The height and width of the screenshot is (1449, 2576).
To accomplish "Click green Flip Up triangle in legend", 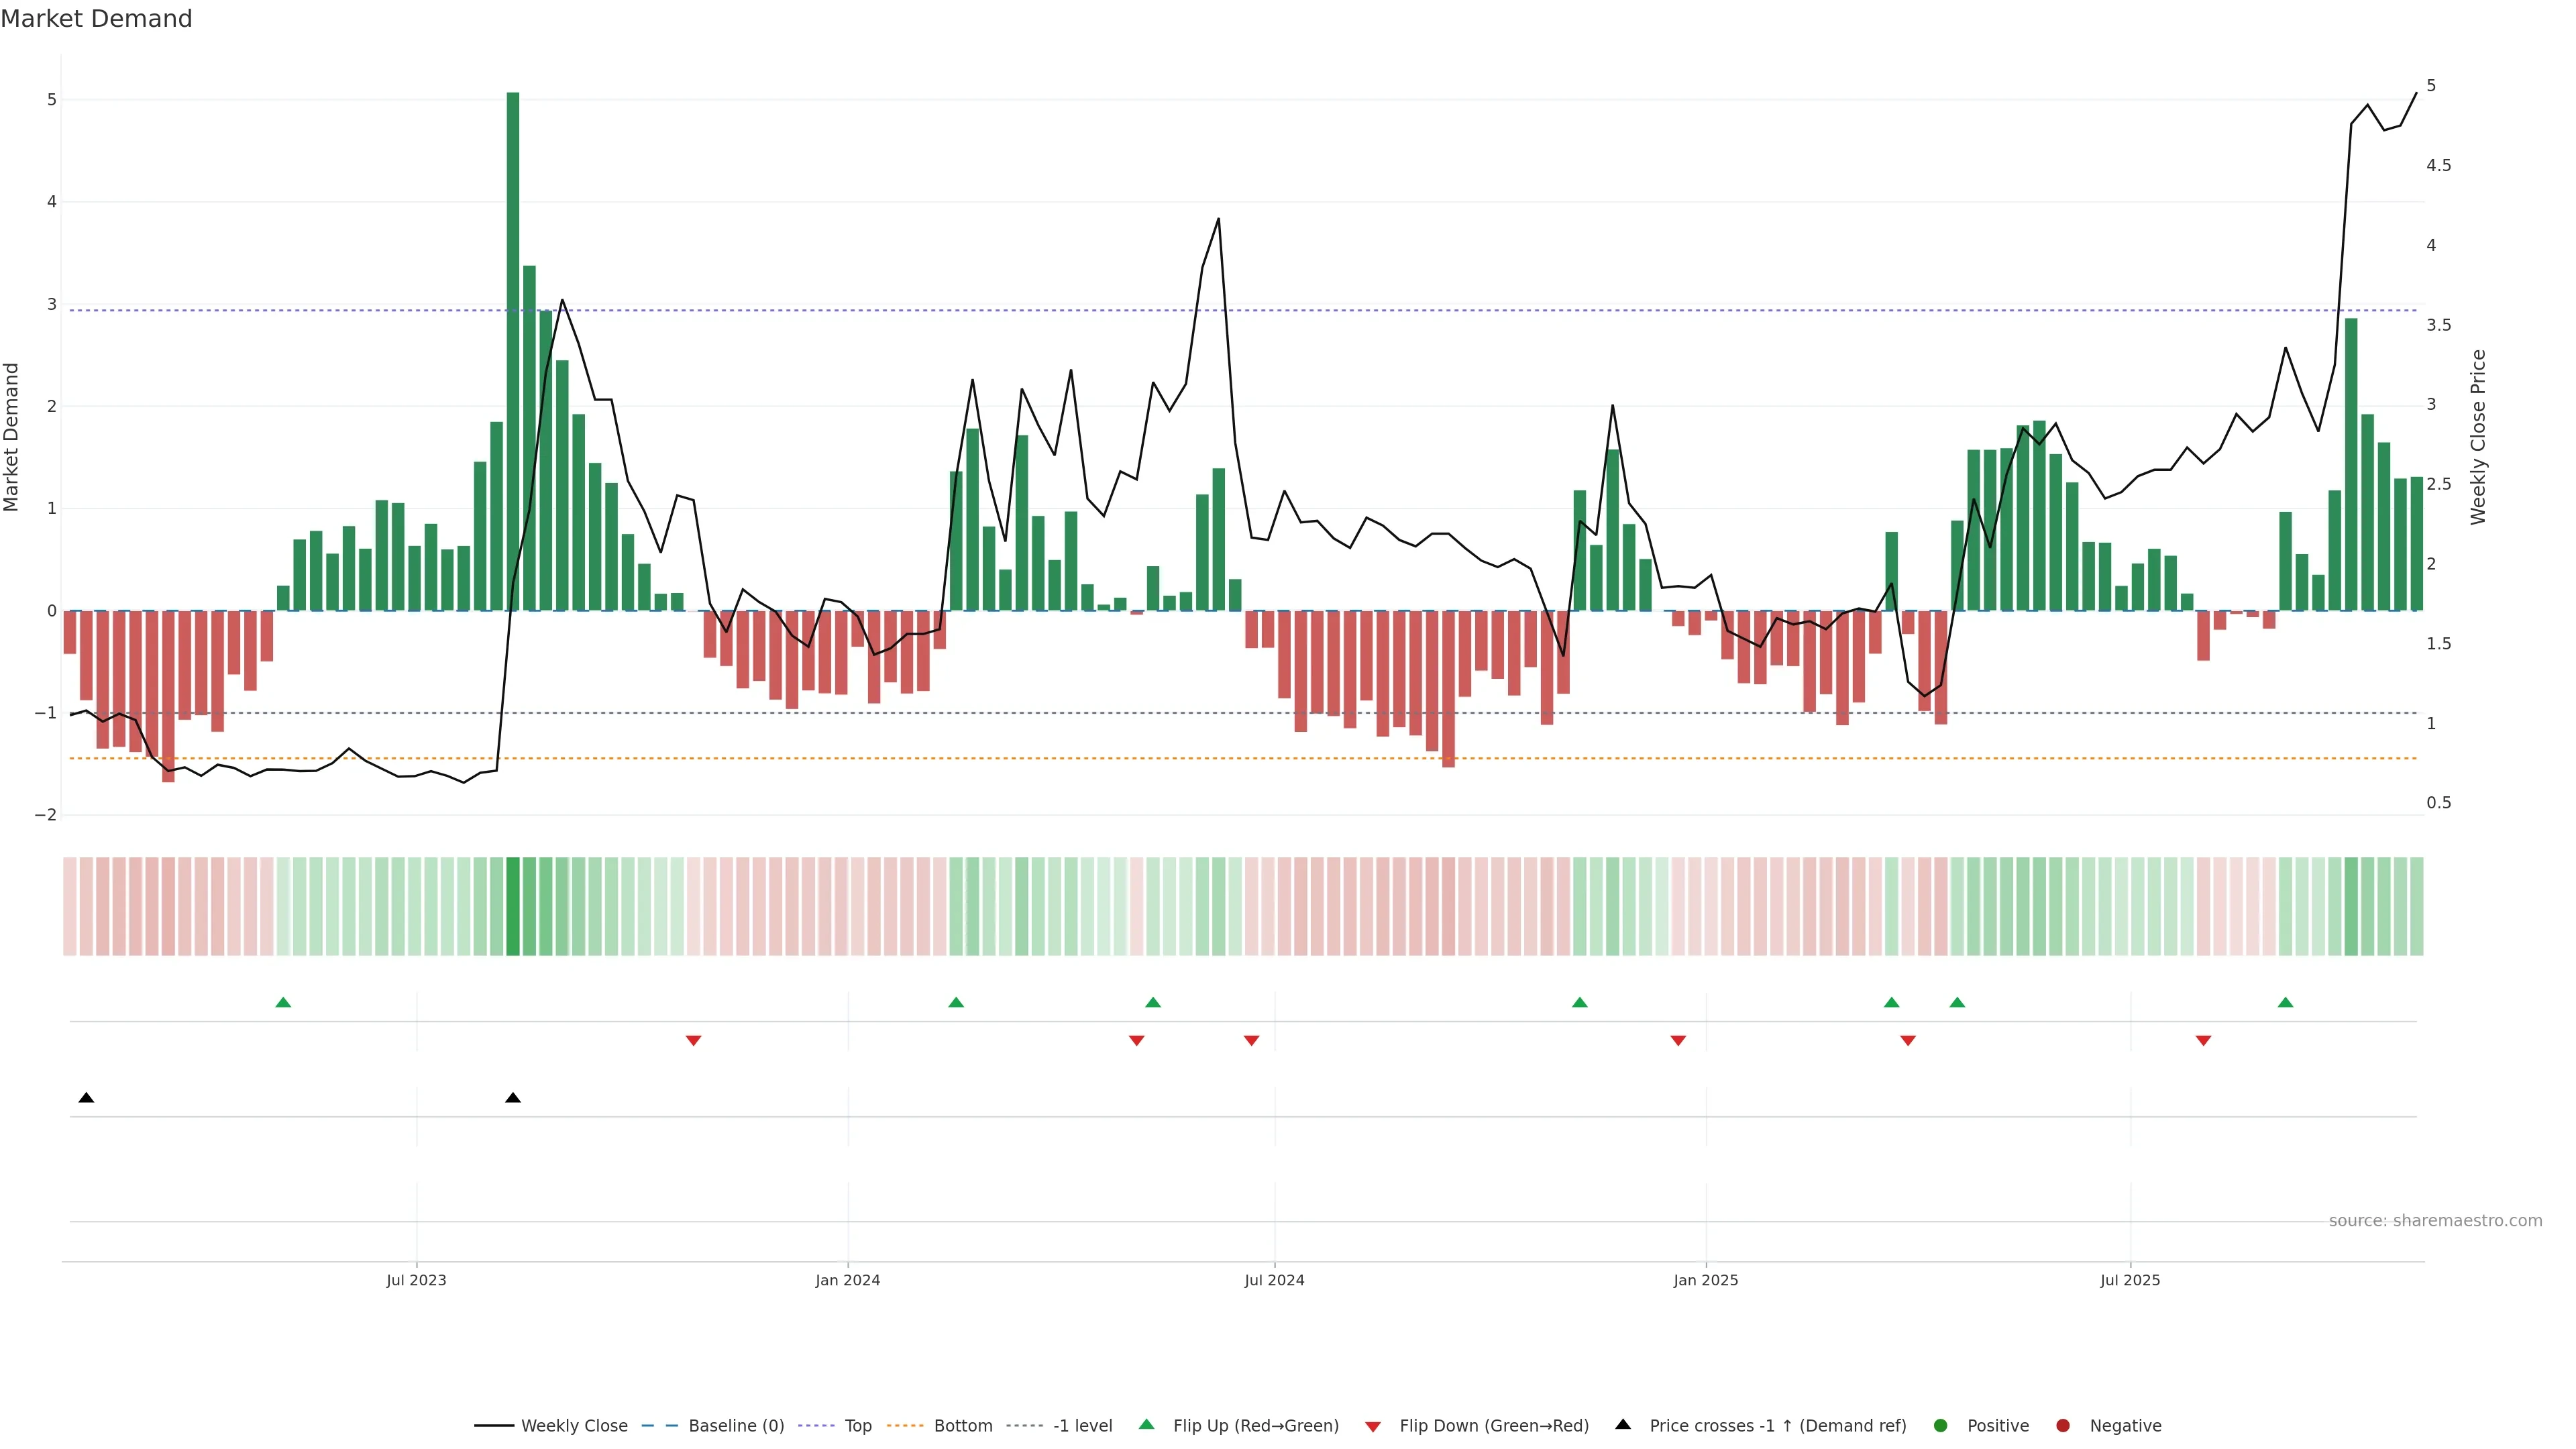I will (x=1147, y=1424).
